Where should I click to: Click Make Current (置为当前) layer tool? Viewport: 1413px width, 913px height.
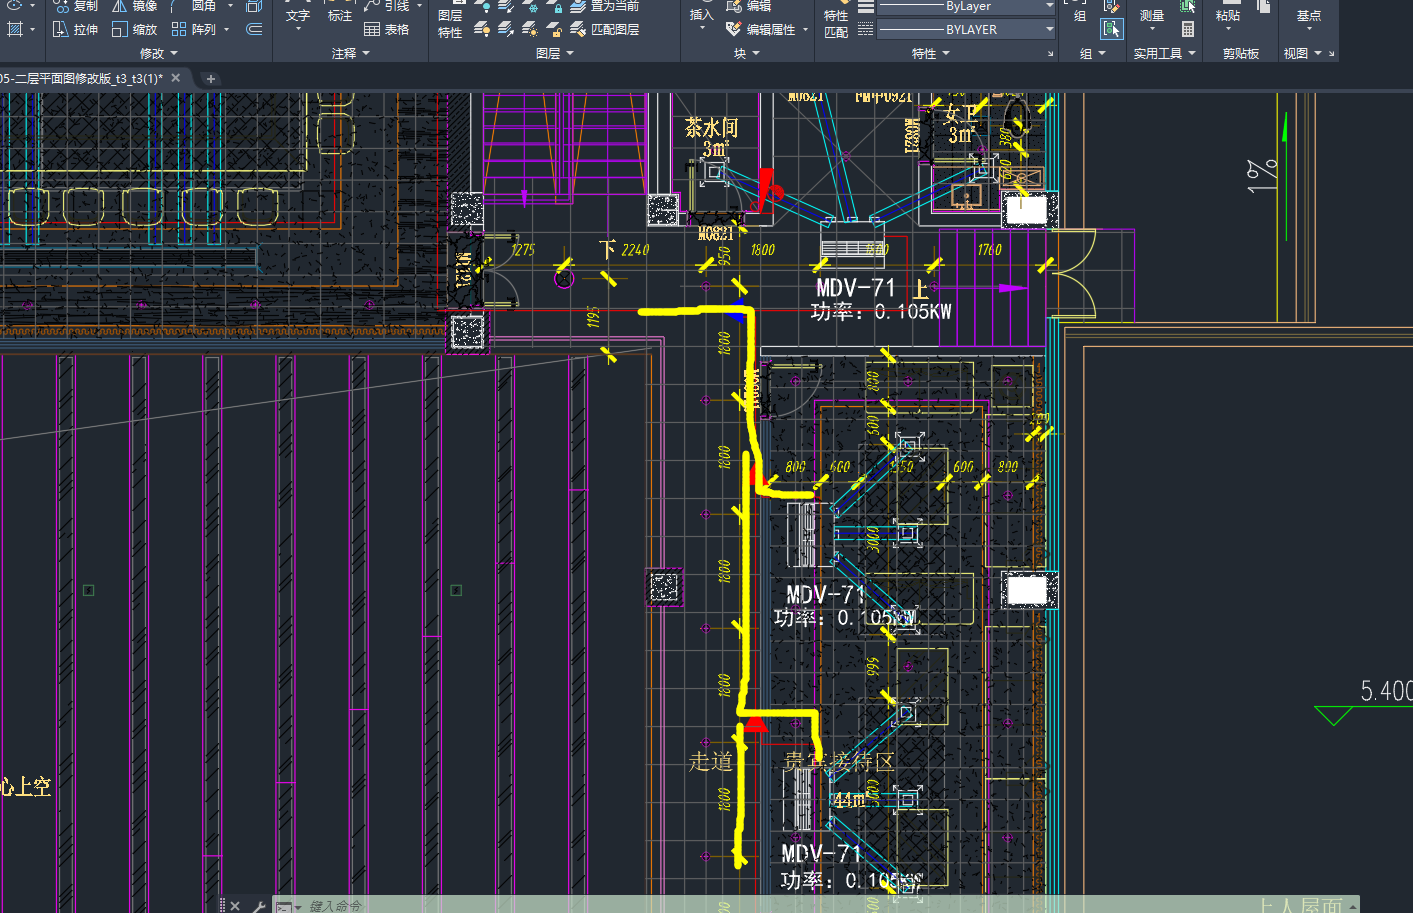coord(605,6)
